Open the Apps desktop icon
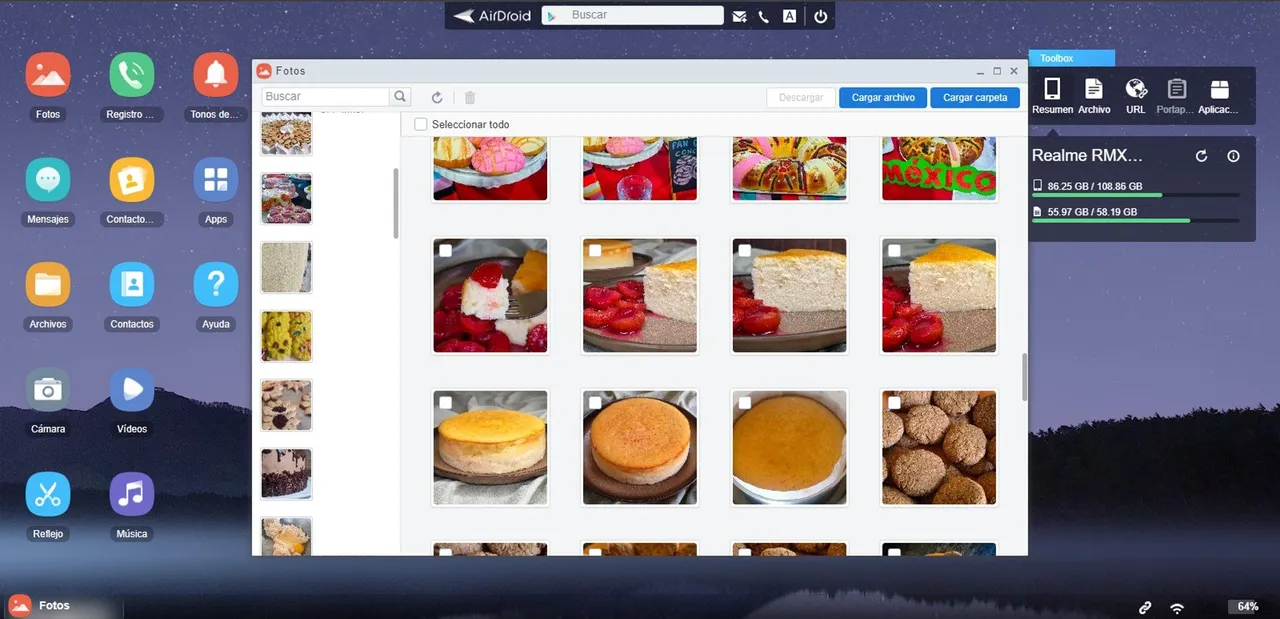Viewport: 1280px width, 619px height. click(x=216, y=180)
